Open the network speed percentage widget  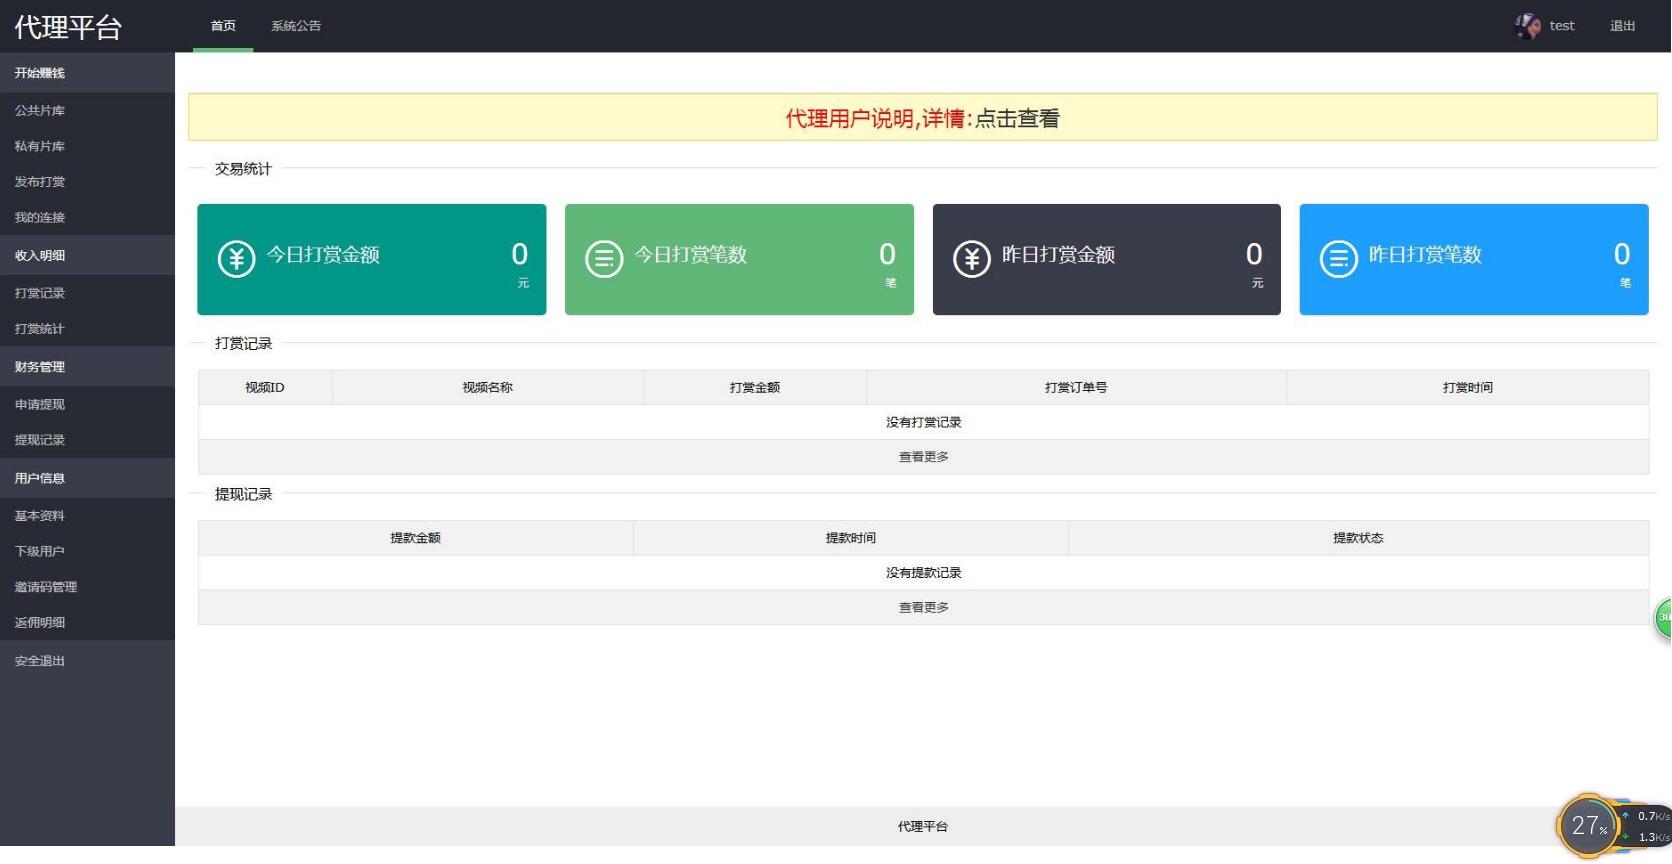[x=1589, y=826]
